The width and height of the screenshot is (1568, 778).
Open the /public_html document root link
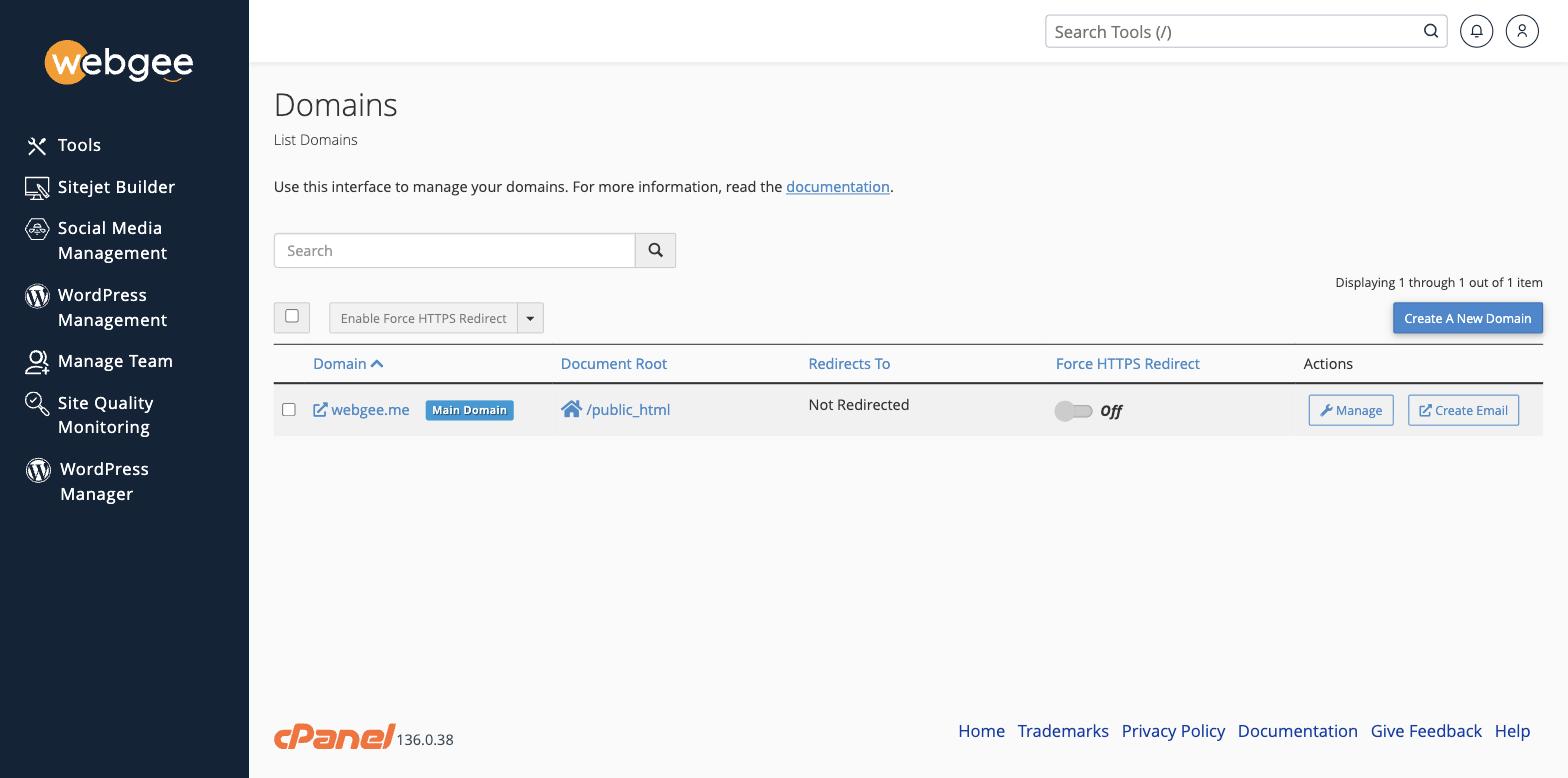pos(628,410)
